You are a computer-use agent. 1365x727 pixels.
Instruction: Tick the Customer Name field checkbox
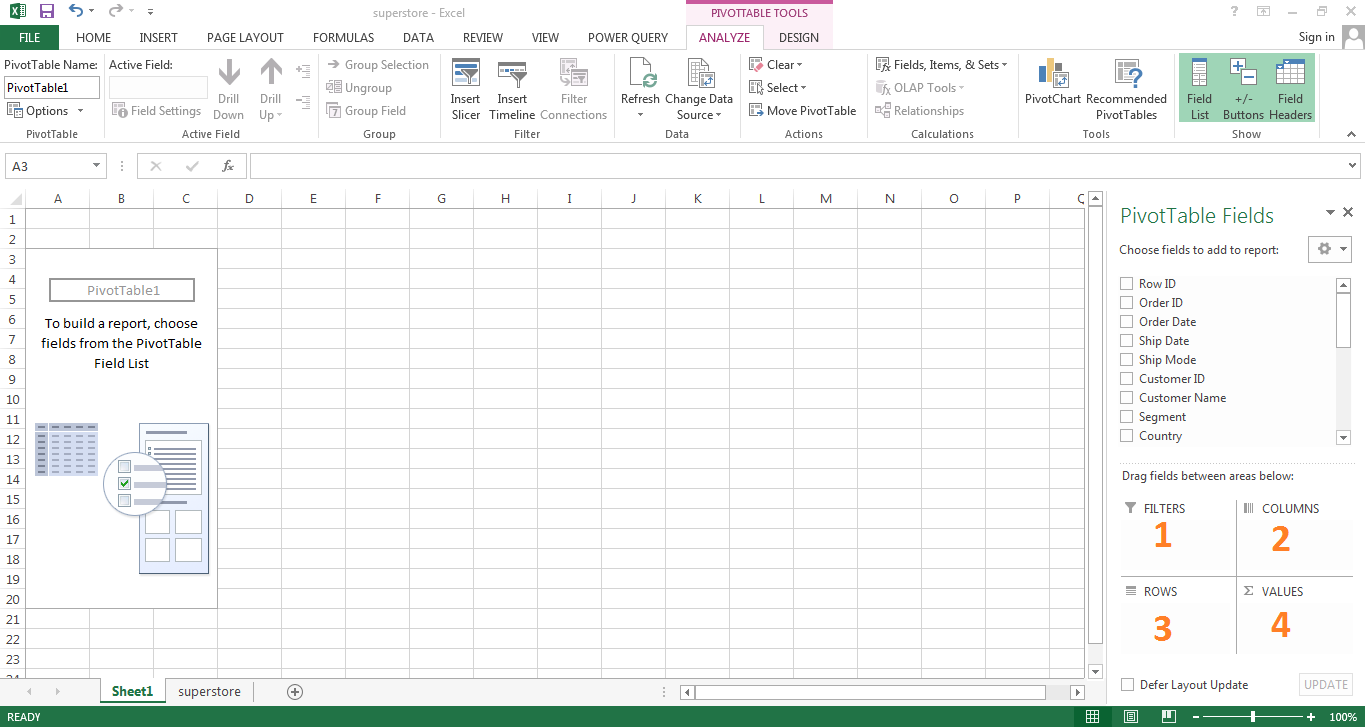[x=1127, y=398]
